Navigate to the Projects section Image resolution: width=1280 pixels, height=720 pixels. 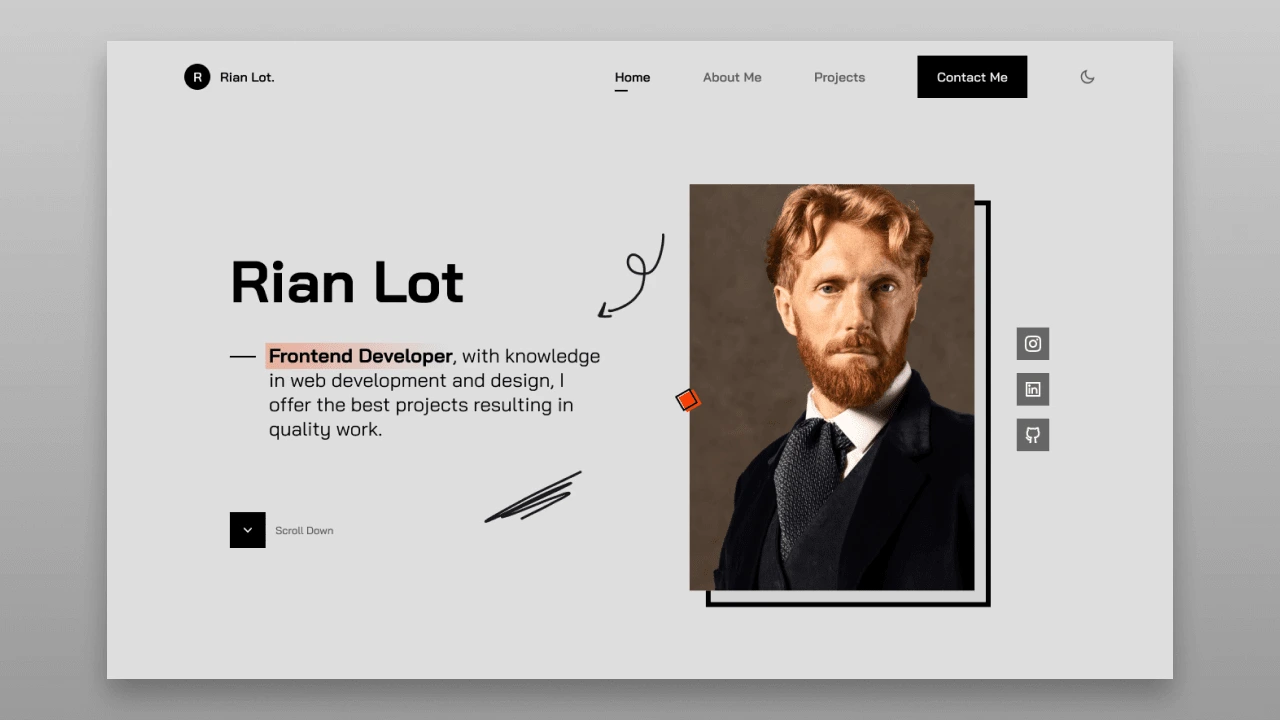click(839, 77)
